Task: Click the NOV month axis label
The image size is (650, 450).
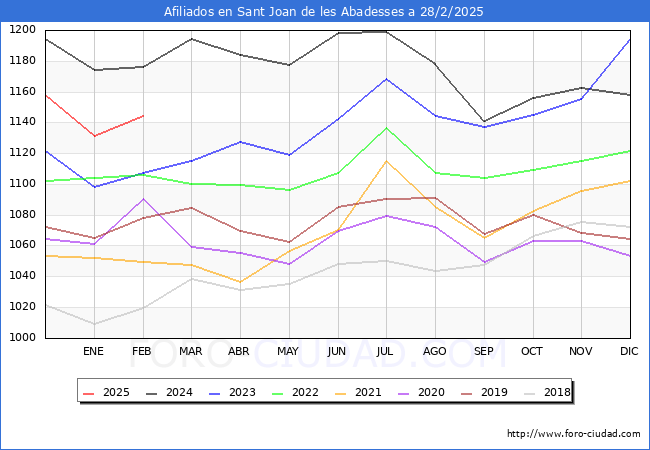Action: (581, 351)
